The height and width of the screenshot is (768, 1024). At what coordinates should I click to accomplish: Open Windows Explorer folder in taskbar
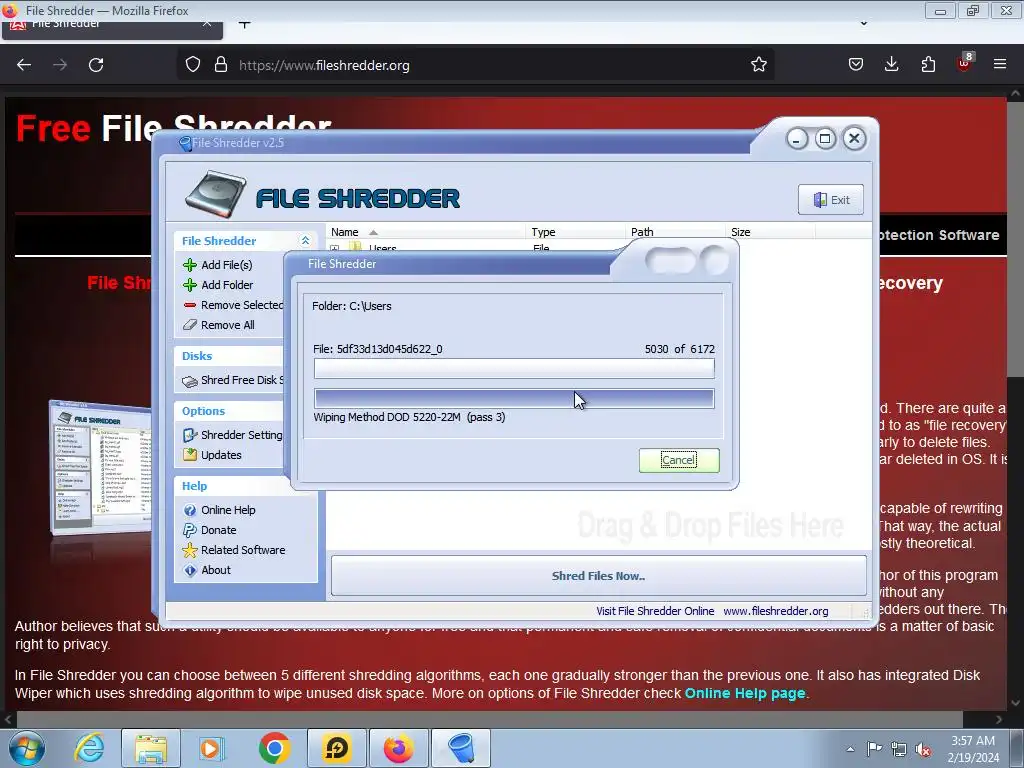[151, 748]
